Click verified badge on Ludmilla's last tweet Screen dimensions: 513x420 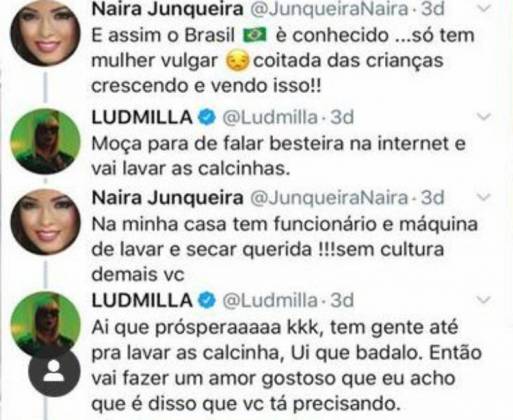207,300
